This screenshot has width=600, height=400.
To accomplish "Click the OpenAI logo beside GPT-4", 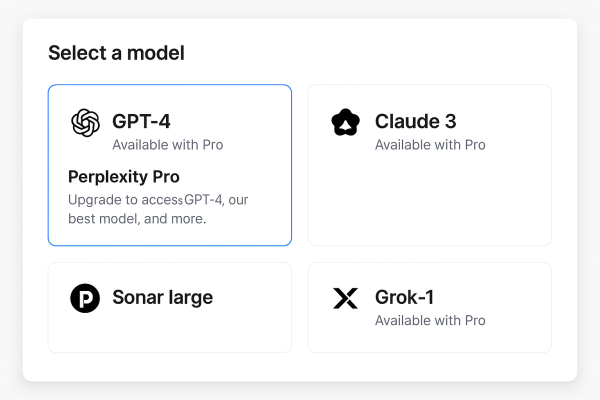I will [85, 123].
